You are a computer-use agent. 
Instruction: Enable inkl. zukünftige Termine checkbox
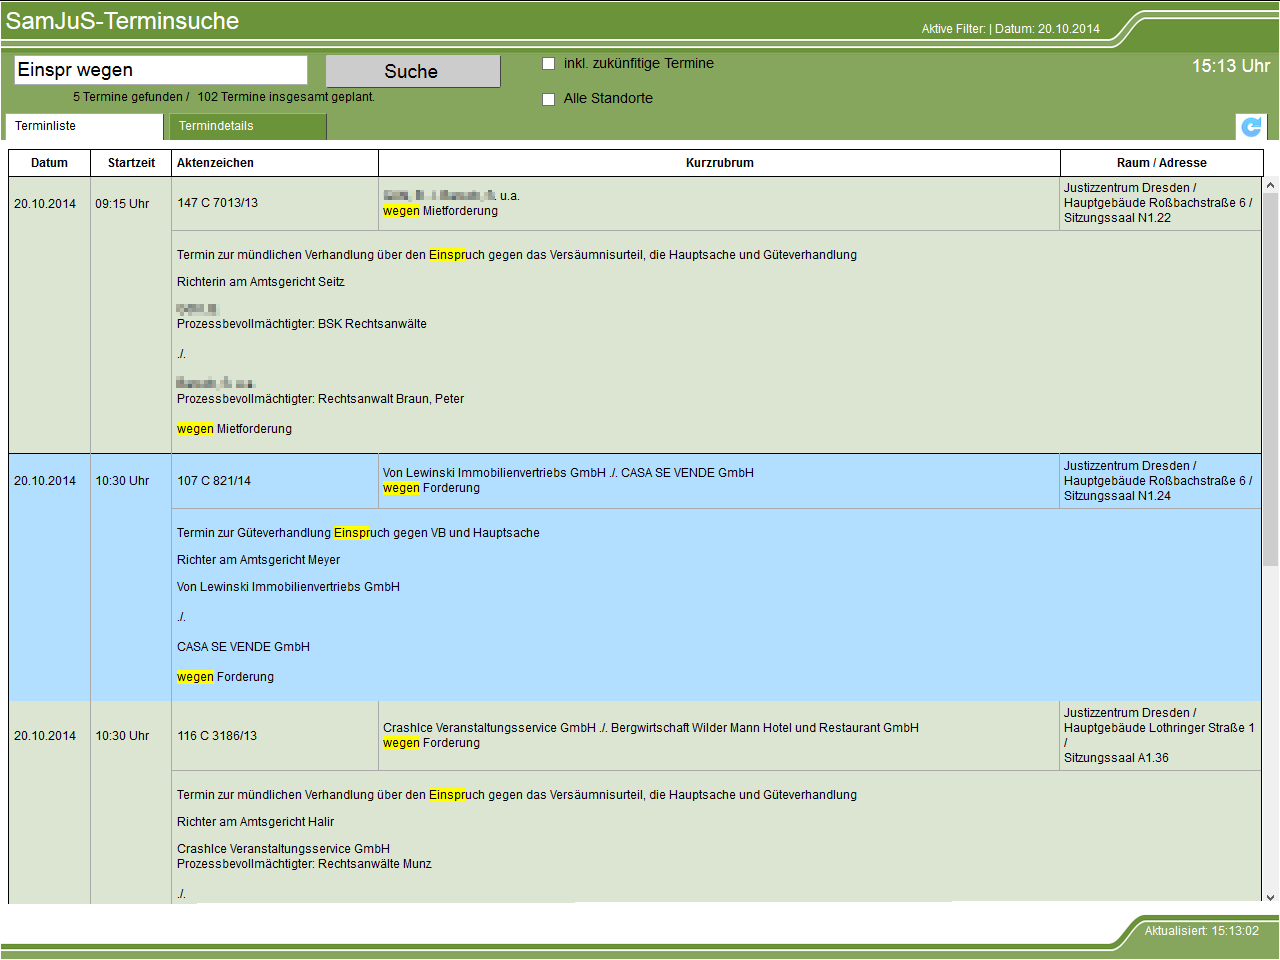[x=548, y=64]
